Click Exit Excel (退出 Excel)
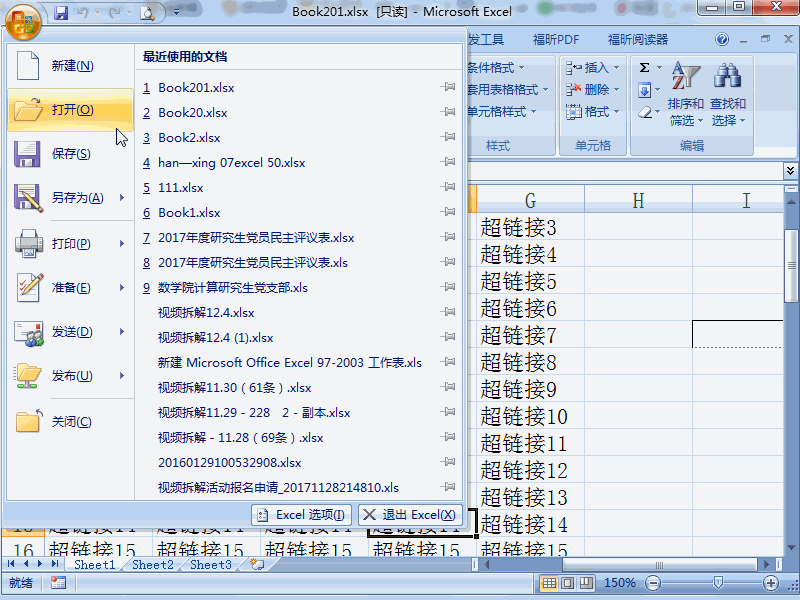 410,515
